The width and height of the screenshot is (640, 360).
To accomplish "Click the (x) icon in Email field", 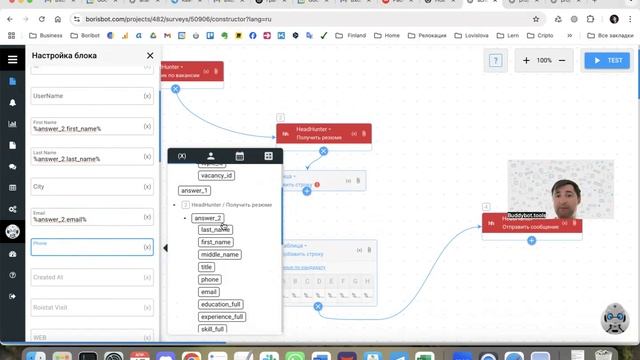I will [x=147, y=217].
